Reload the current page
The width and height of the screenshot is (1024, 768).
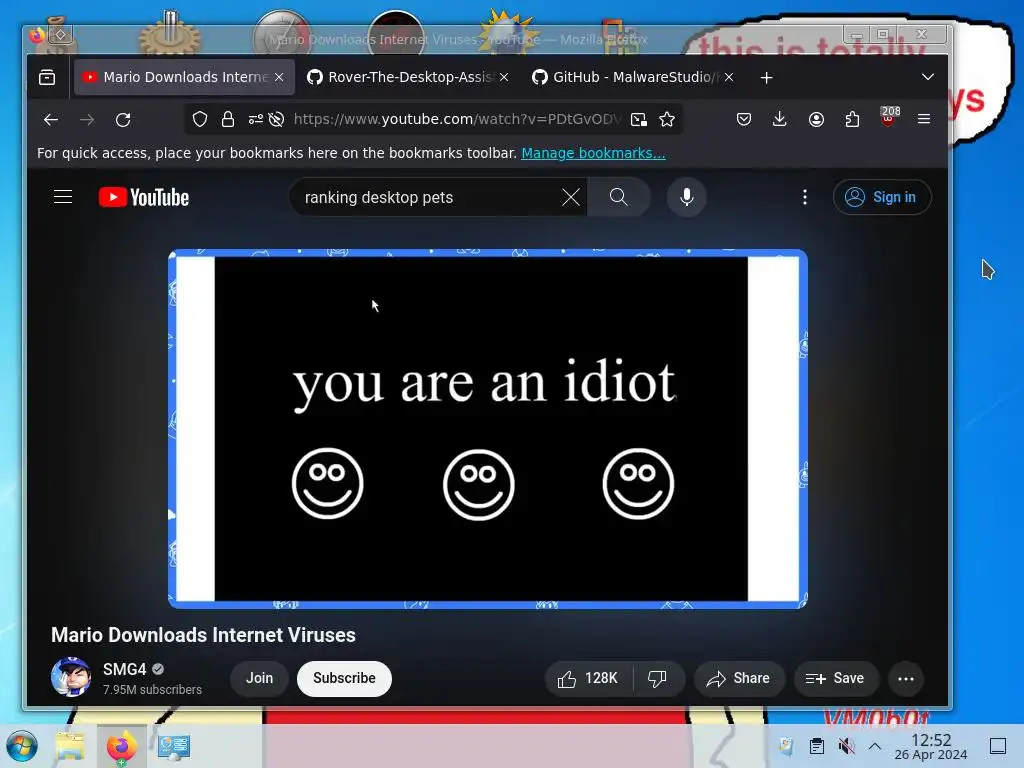pos(123,120)
